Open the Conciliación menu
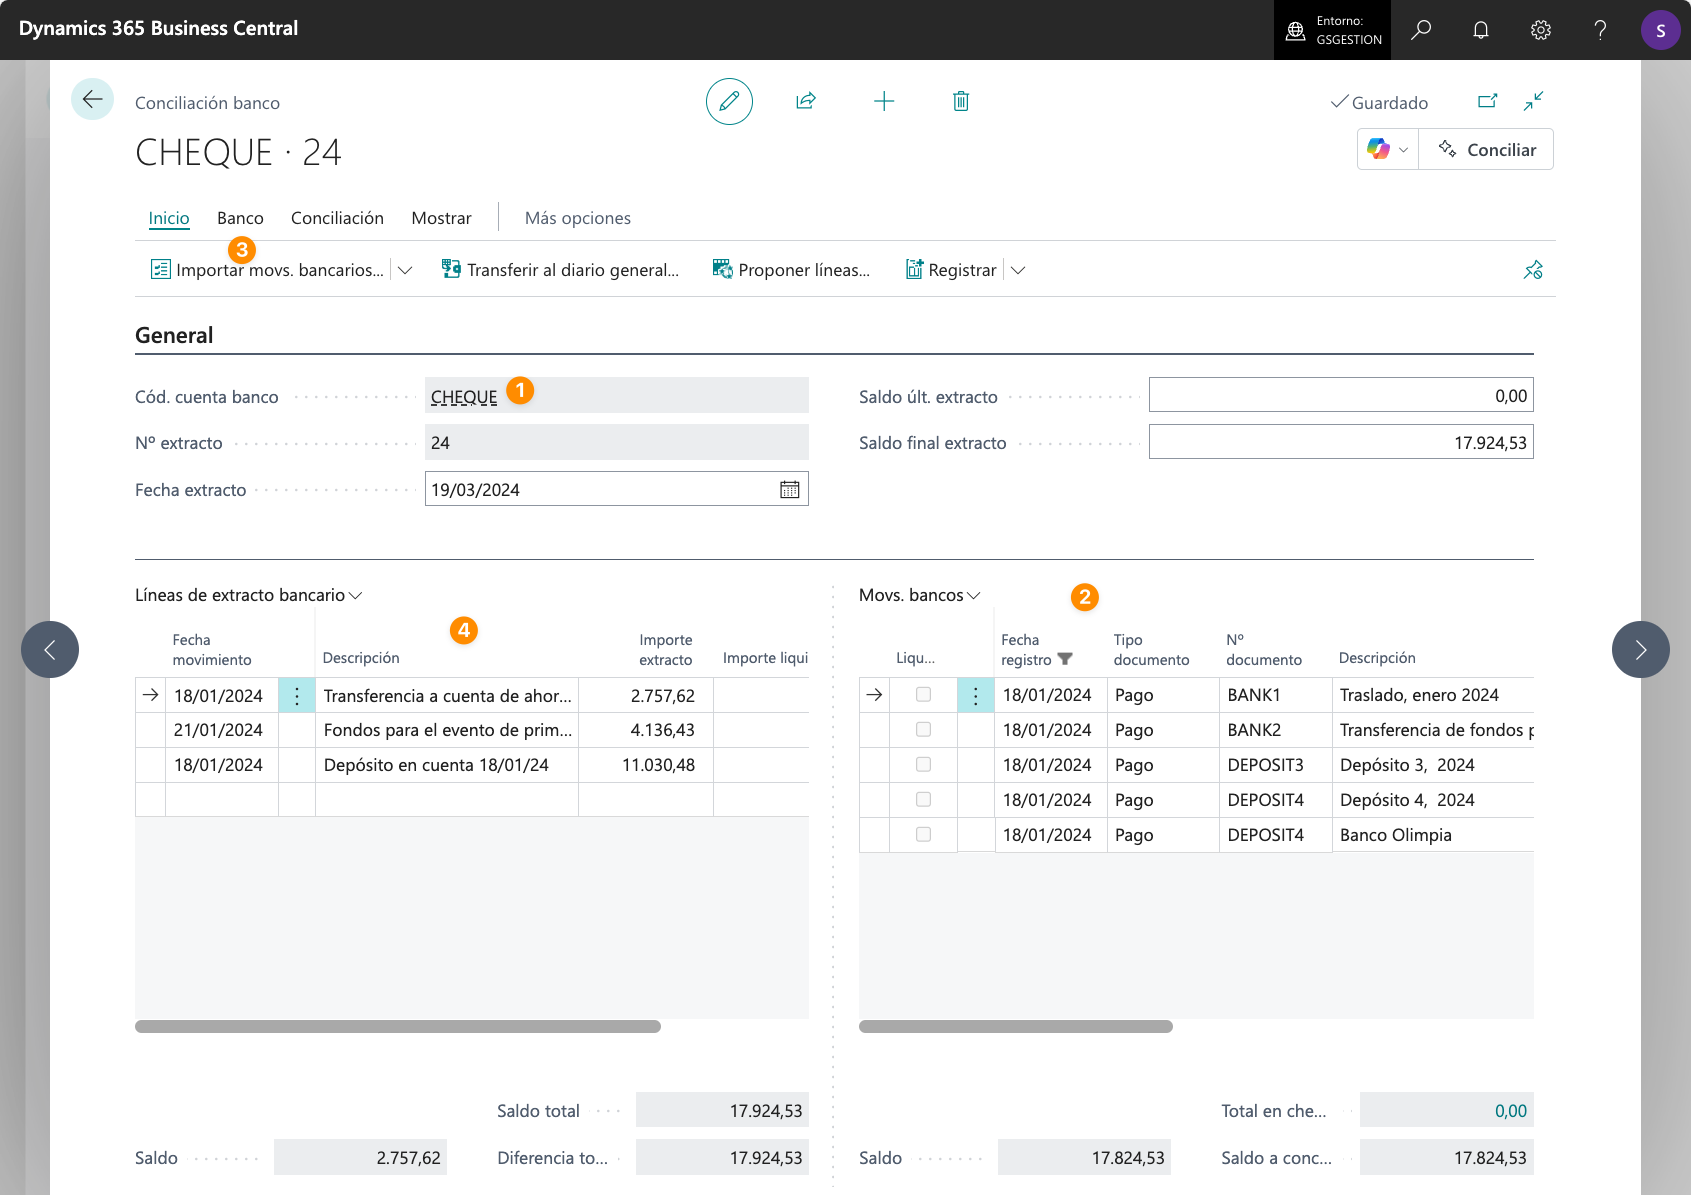The height and width of the screenshot is (1195, 1691). [x=337, y=218]
